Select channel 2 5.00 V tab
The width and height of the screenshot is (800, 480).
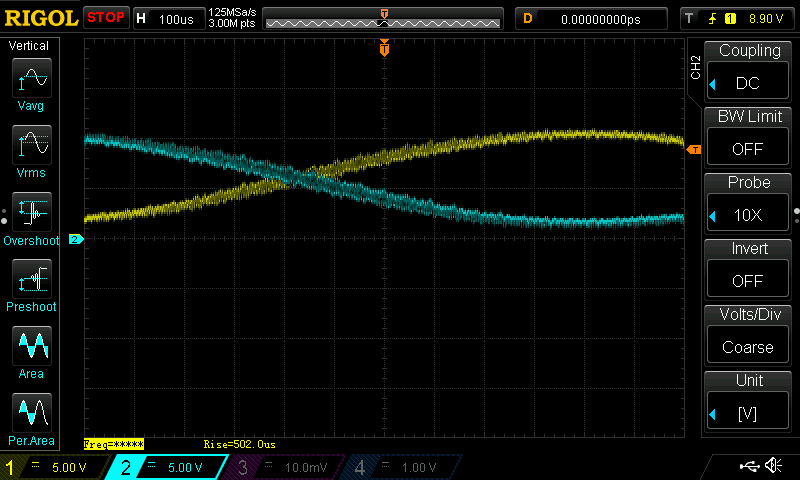[167, 467]
